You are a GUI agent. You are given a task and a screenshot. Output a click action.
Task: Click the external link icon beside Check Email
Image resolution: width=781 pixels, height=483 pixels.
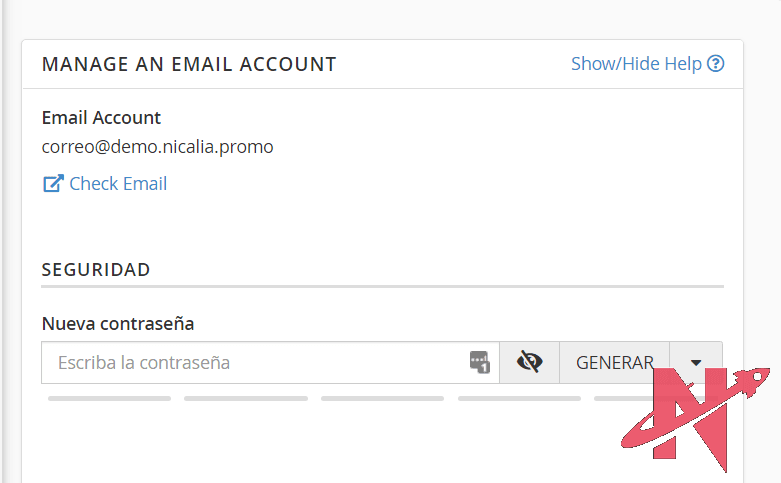[x=52, y=184]
